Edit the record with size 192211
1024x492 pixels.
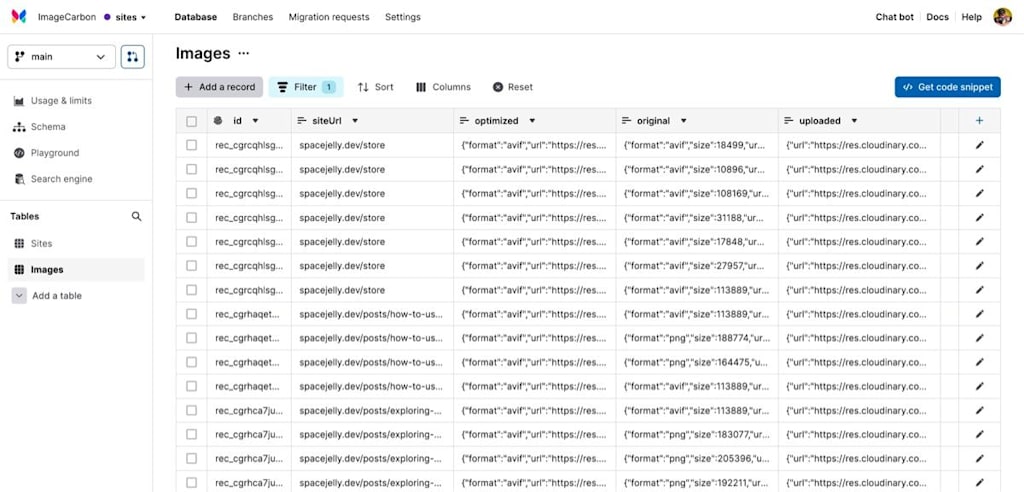coord(979,483)
